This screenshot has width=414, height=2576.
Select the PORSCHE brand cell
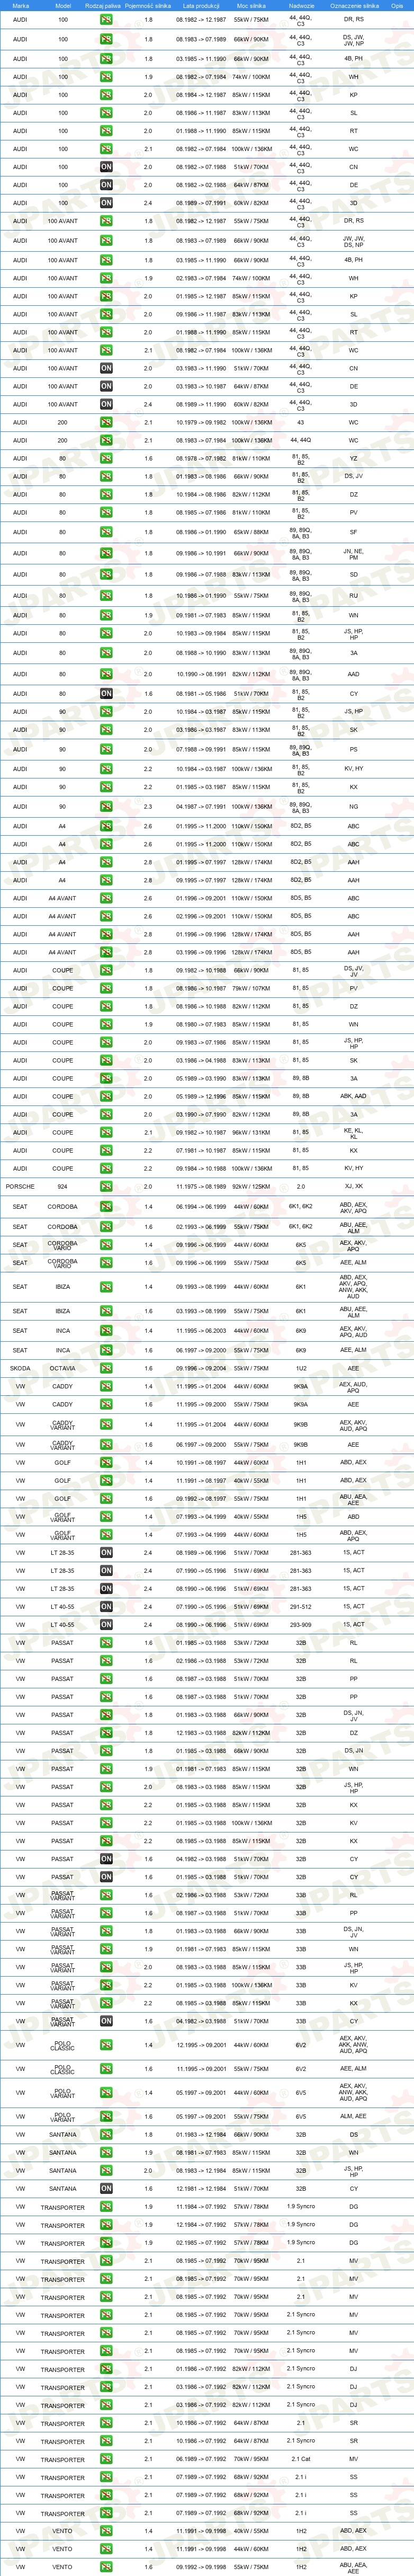coord(20,1186)
